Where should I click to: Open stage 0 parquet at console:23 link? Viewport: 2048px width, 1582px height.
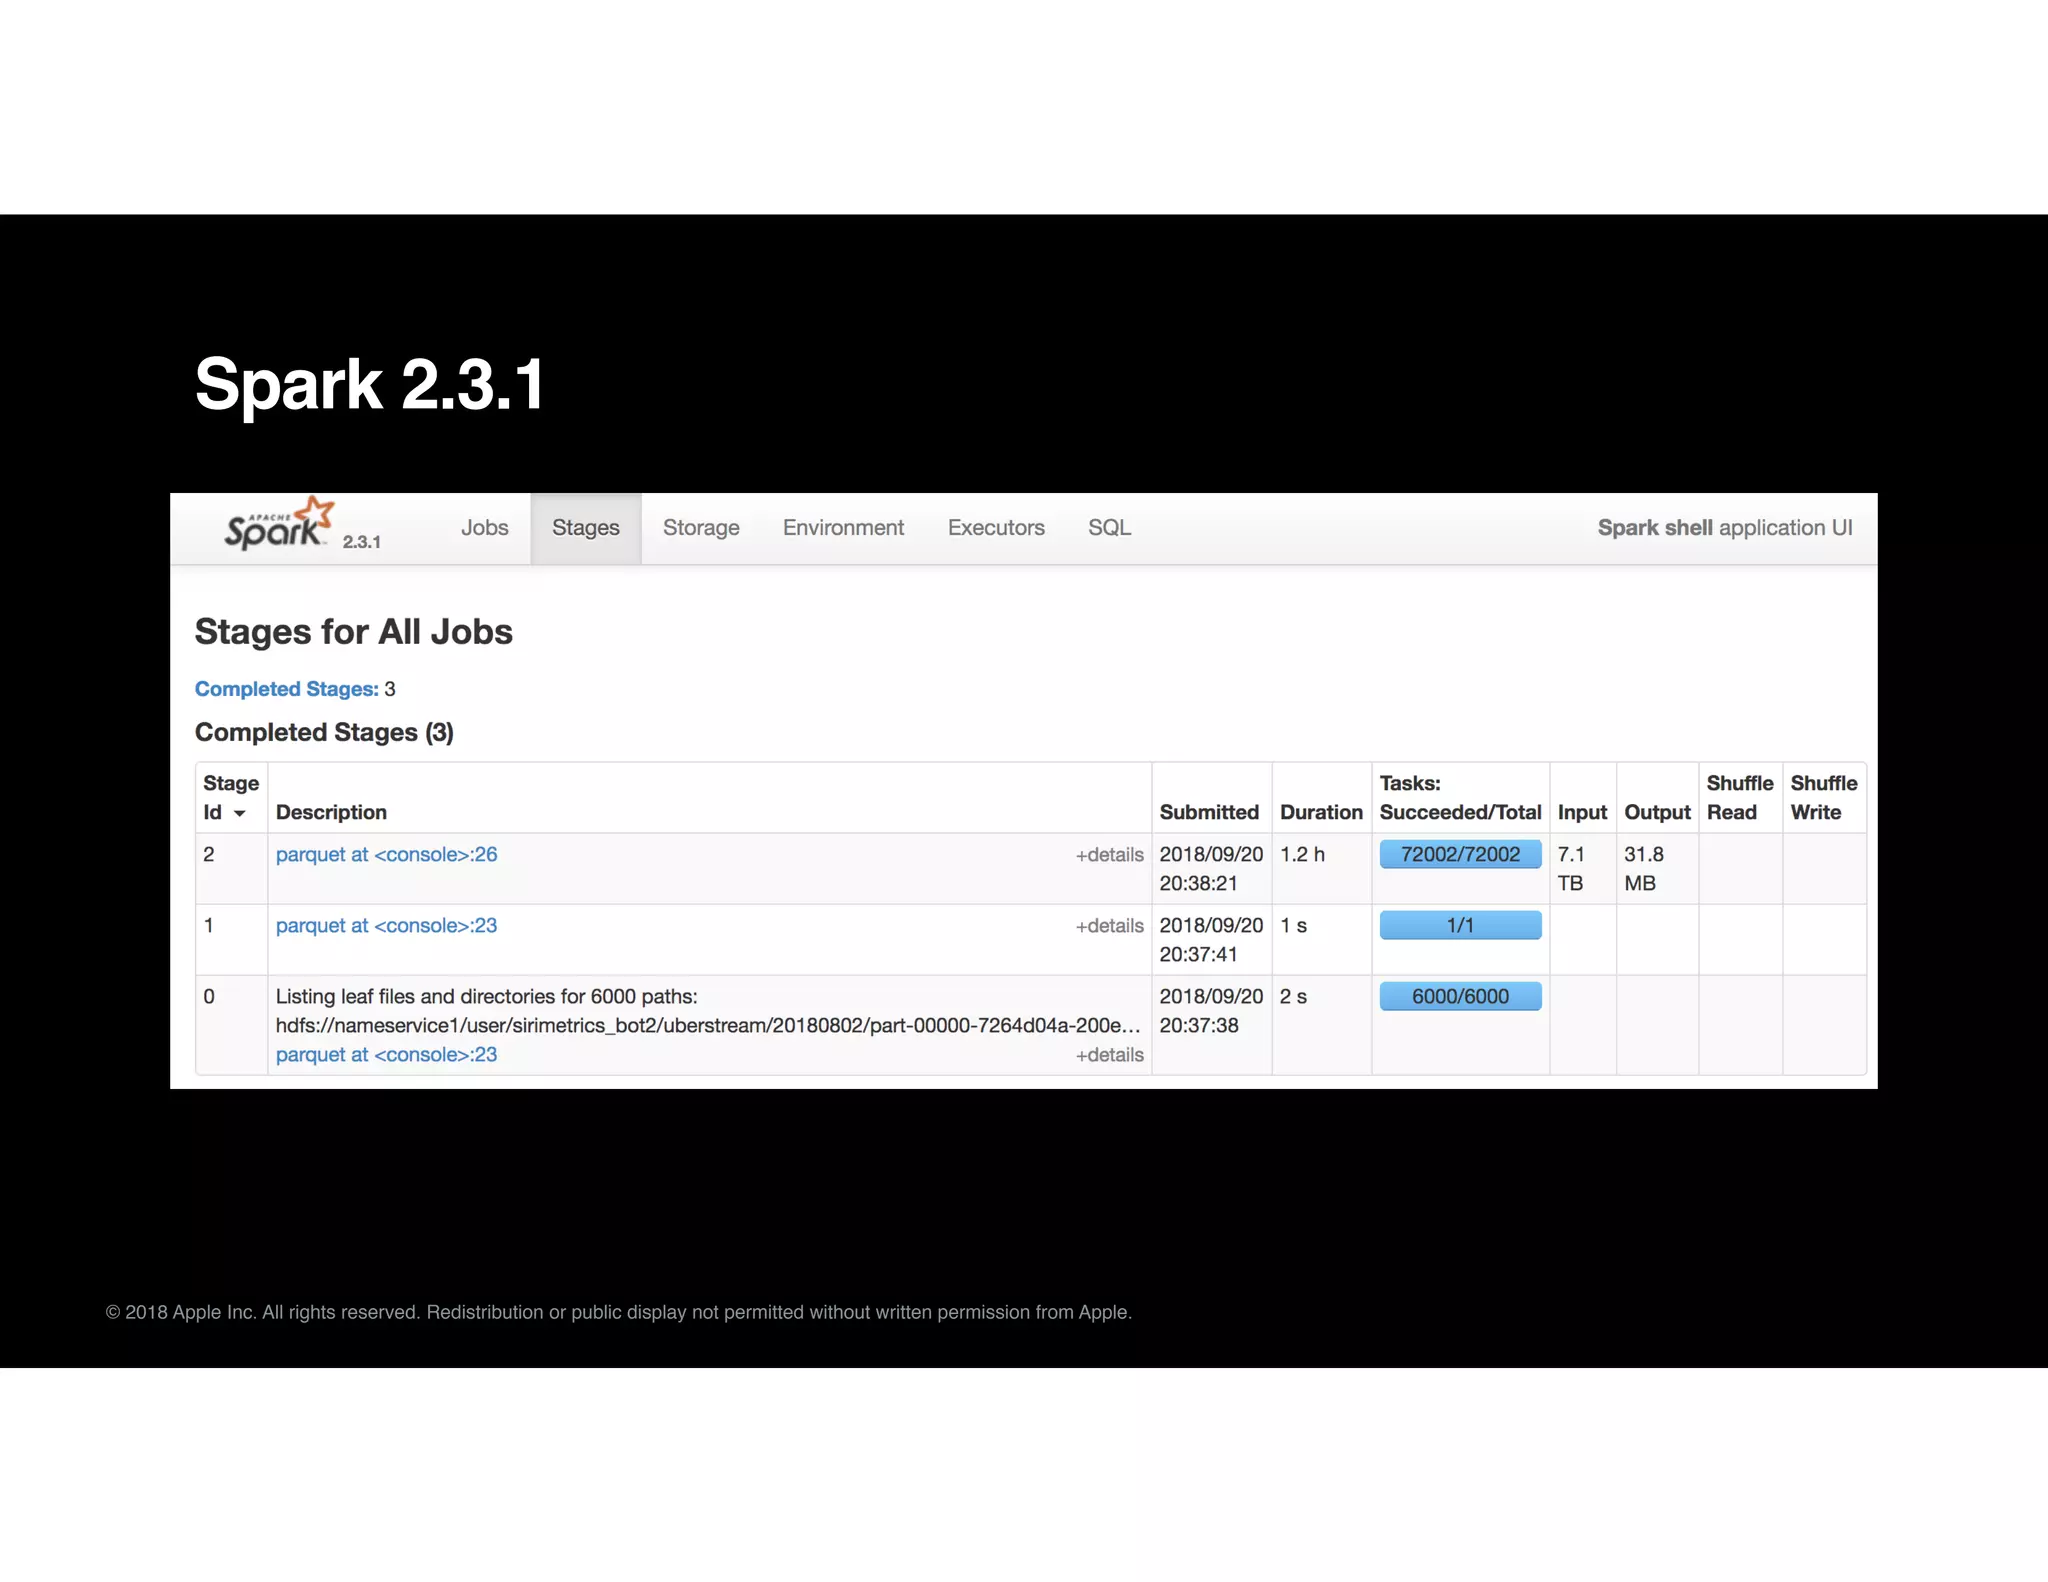click(386, 1055)
